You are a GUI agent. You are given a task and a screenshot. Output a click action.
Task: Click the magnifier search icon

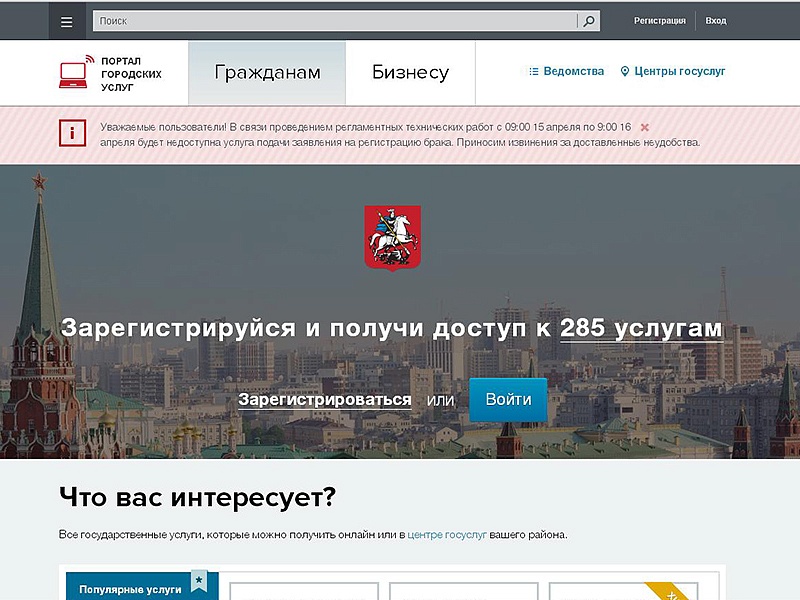point(589,21)
